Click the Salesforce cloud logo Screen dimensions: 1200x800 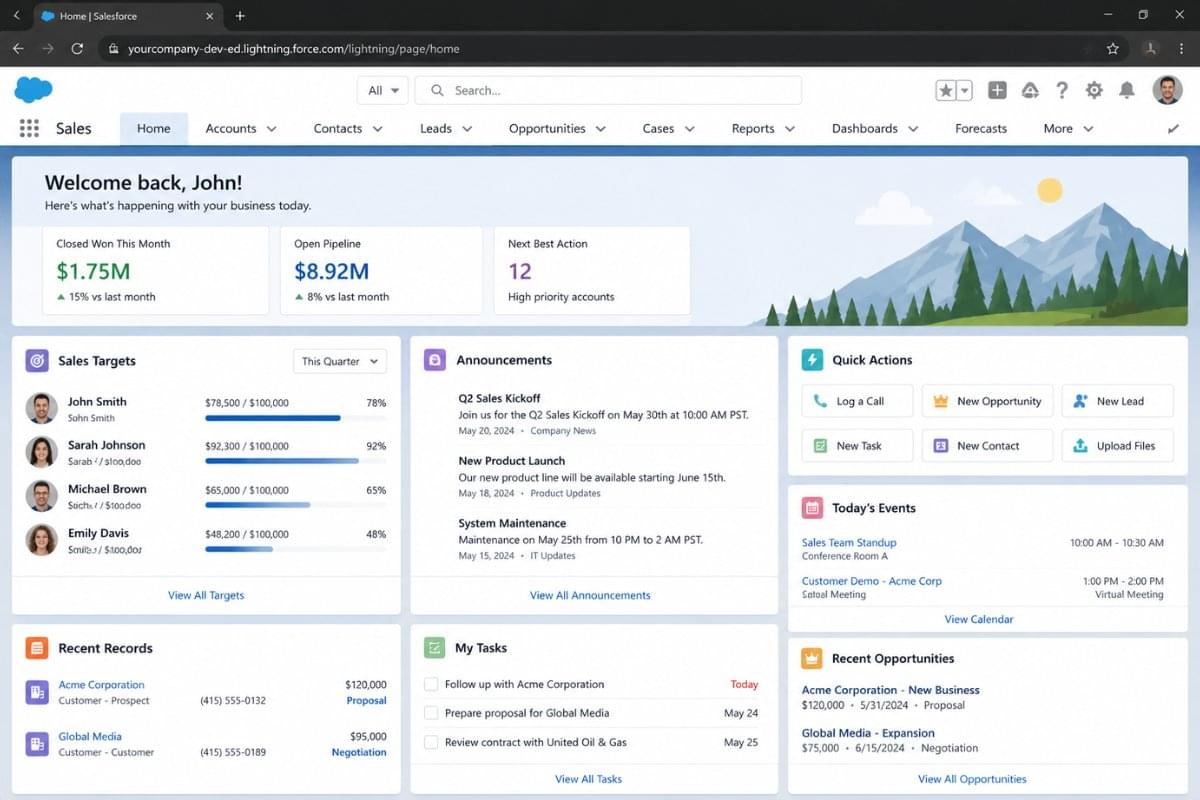pyautogui.click(x=33, y=90)
